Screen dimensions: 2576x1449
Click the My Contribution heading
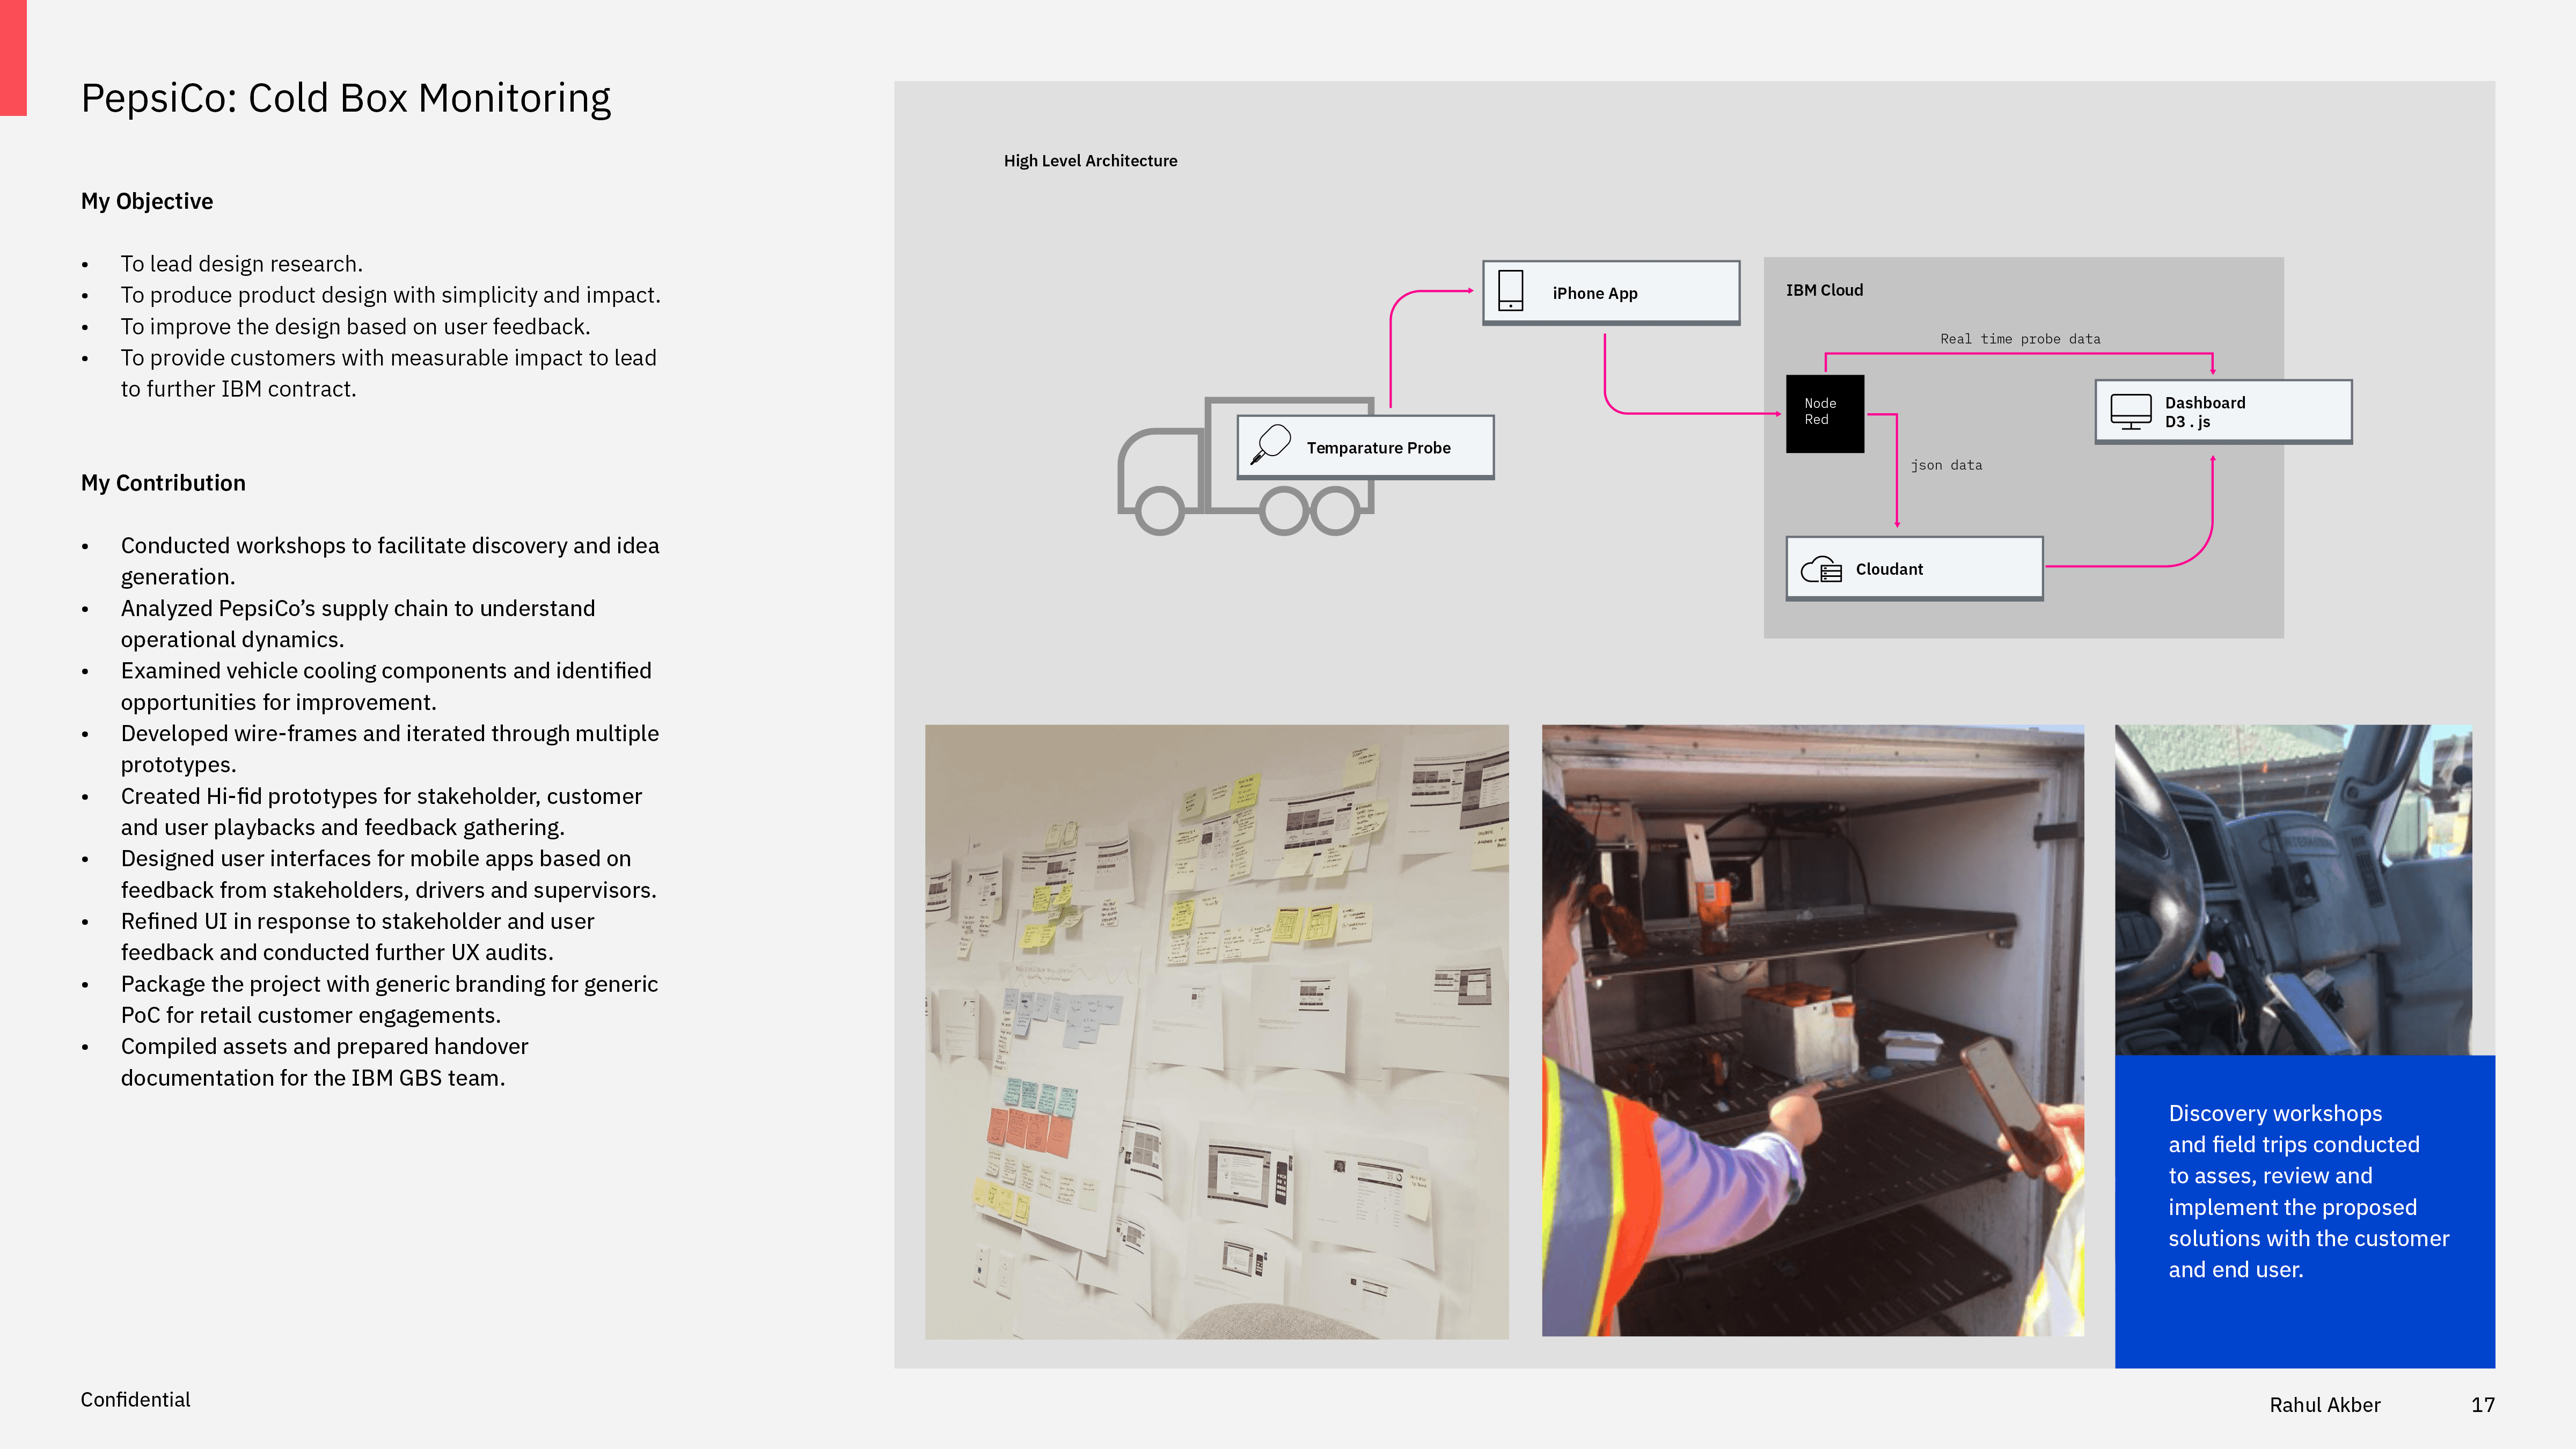[x=163, y=483]
